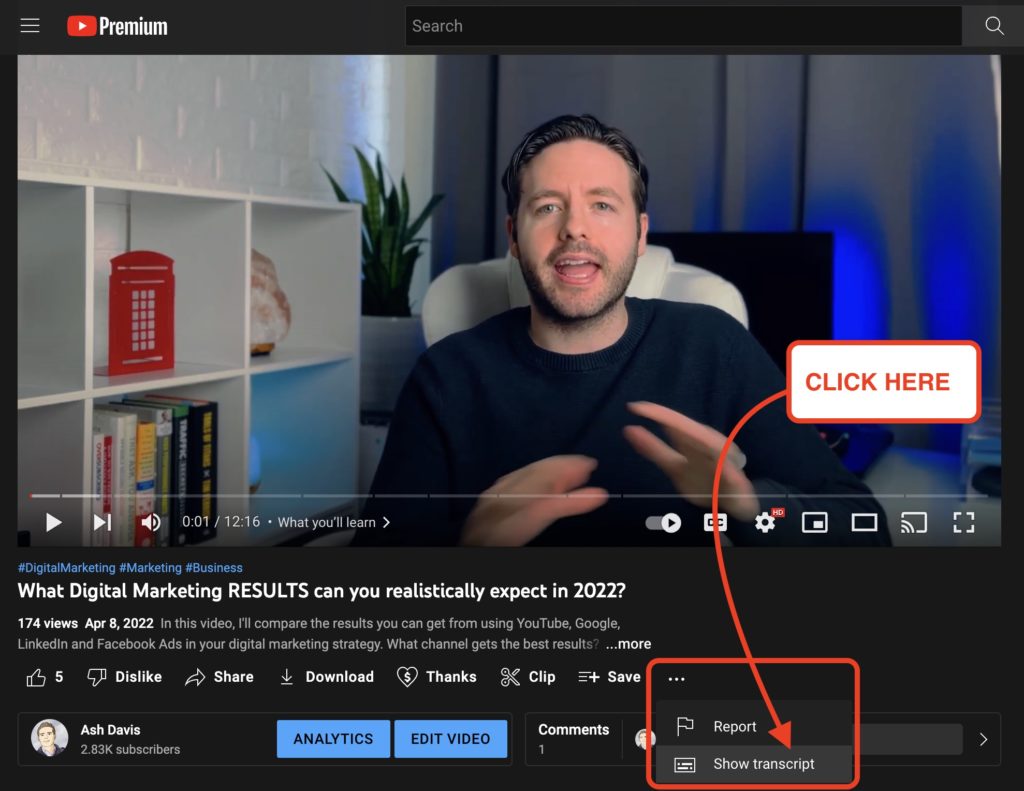Viewport: 1024px width, 791px height.
Task: Switch to miniplayer mode
Action: click(814, 522)
